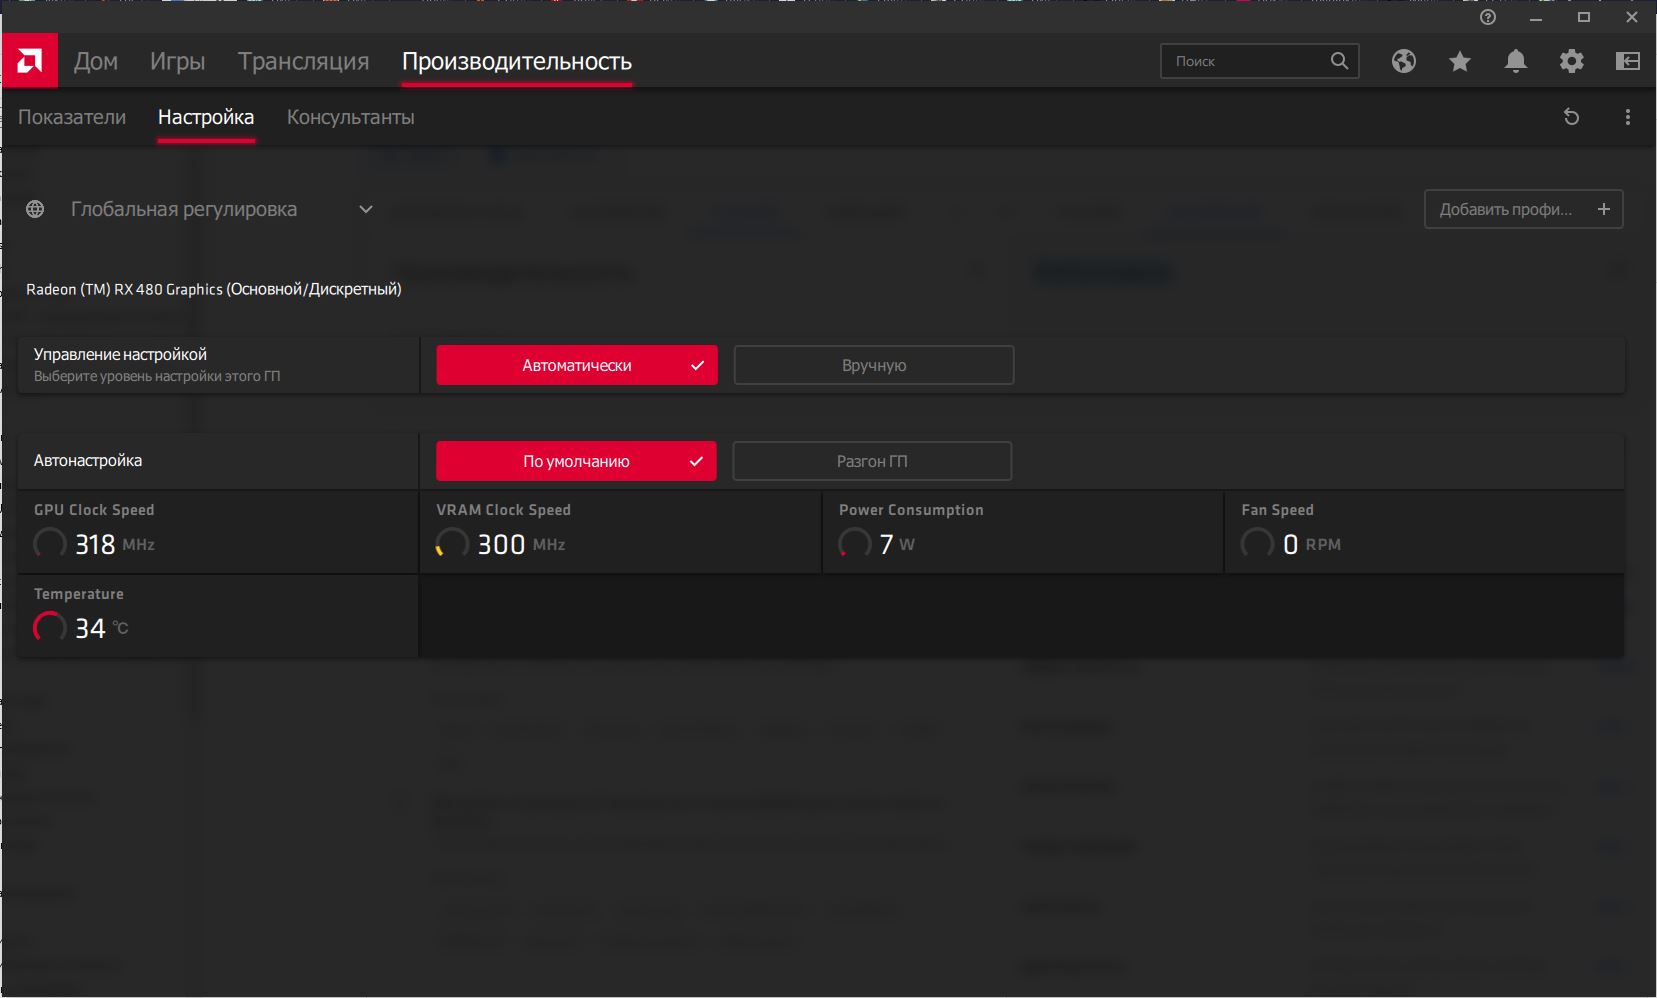1657x998 pixels.
Task: Open the web browser globe icon
Action: tap(1404, 61)
